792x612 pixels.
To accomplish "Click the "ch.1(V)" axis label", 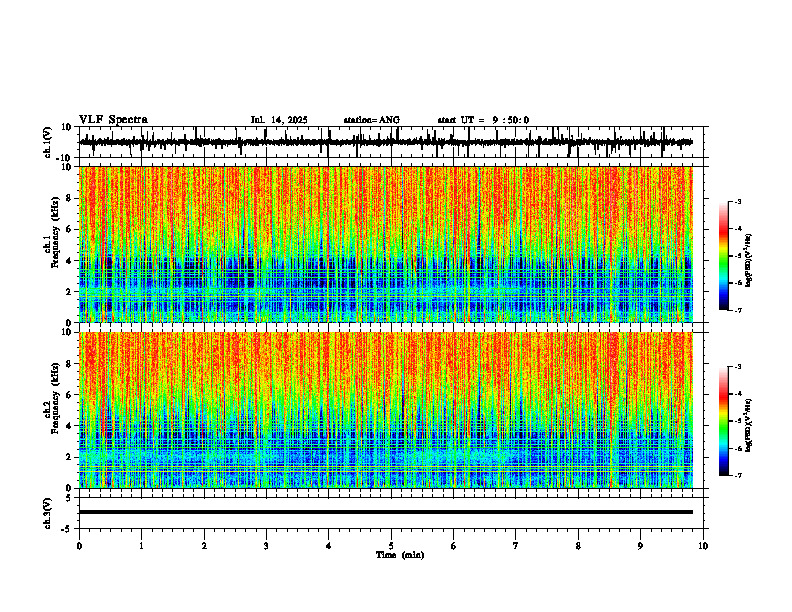I will 48,142.
